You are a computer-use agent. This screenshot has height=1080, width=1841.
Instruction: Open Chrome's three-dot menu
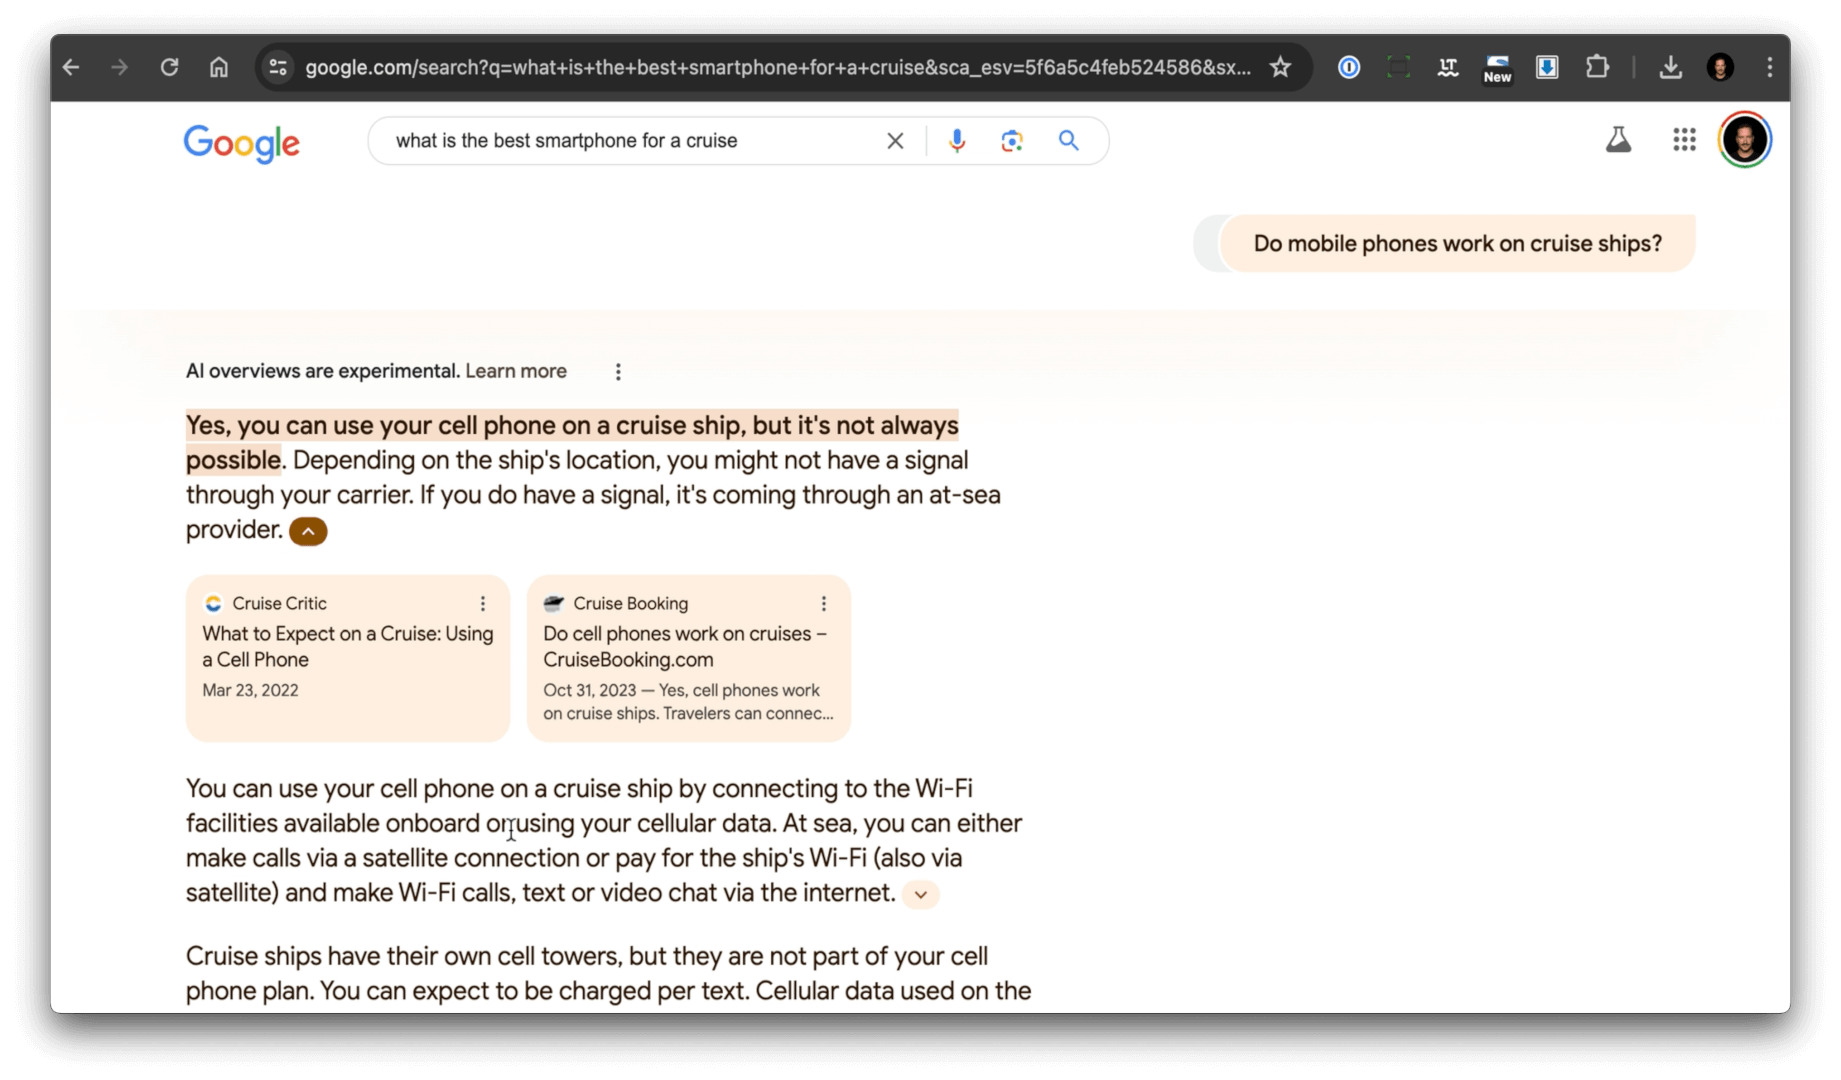tap(1769, 67)
